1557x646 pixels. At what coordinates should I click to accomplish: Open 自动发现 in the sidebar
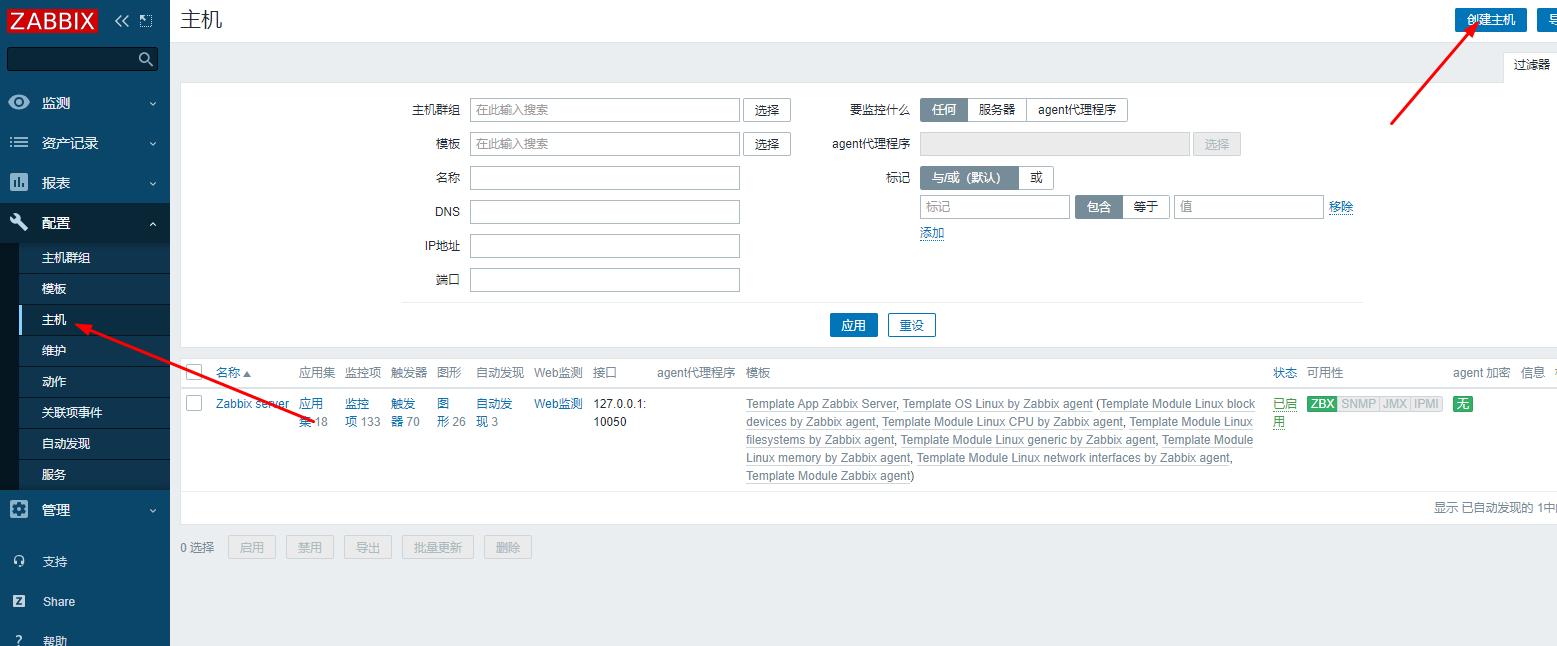[x=66, y=444]
